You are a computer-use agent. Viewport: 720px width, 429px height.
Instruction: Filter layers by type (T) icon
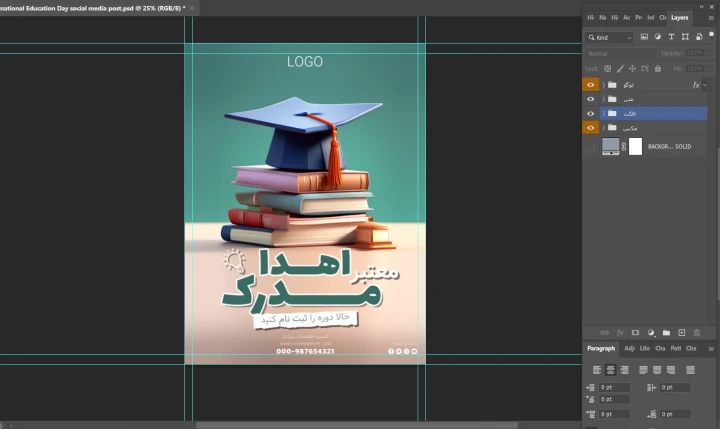tap(671, 37)
